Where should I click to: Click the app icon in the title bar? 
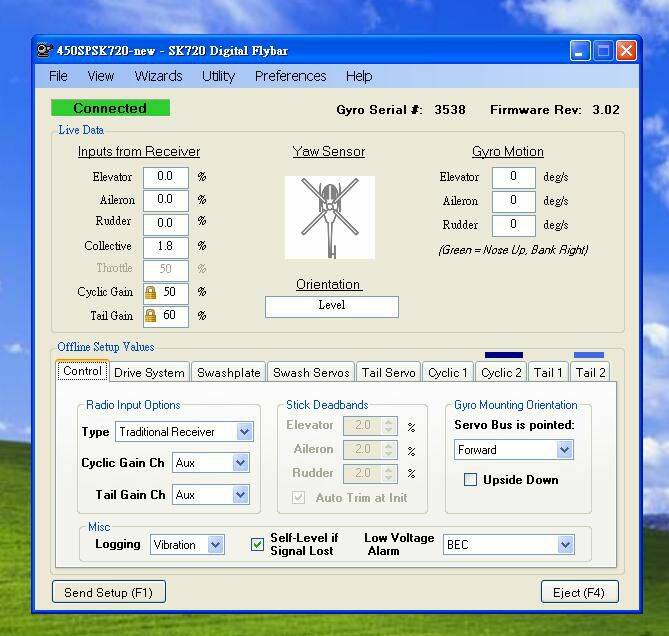point(44,51)
